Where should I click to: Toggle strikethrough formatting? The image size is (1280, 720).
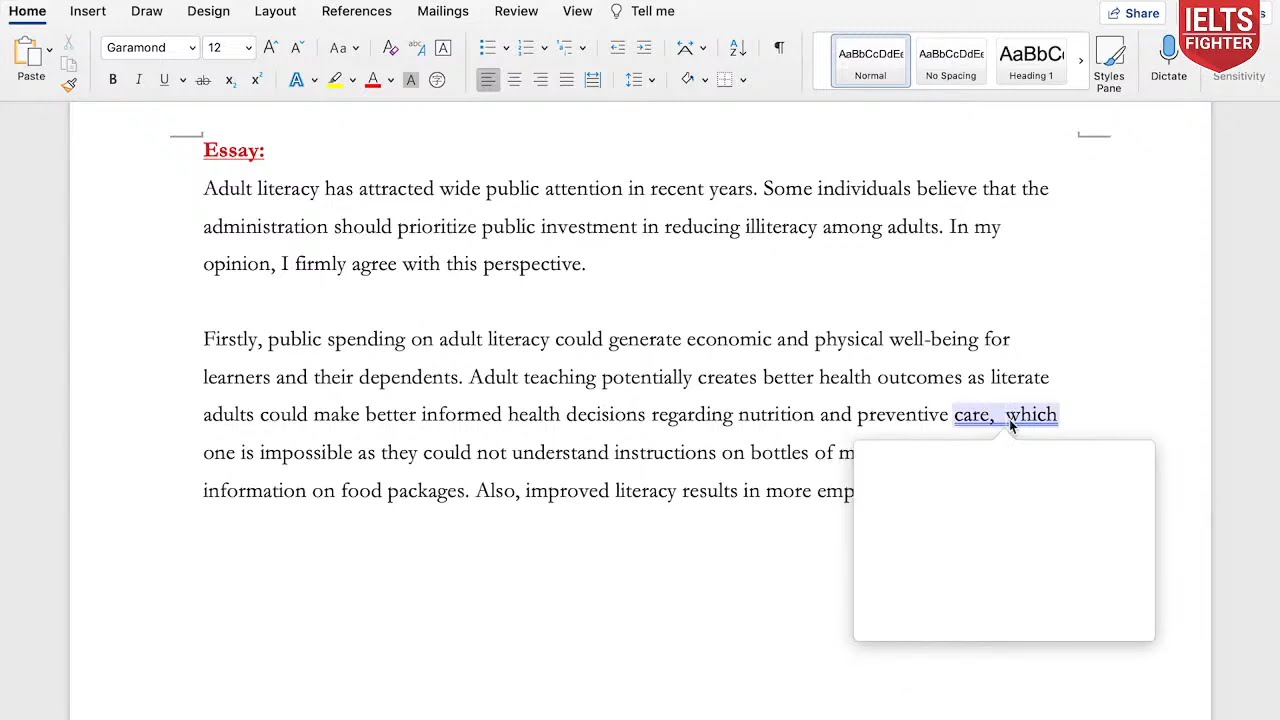[203, 80]
